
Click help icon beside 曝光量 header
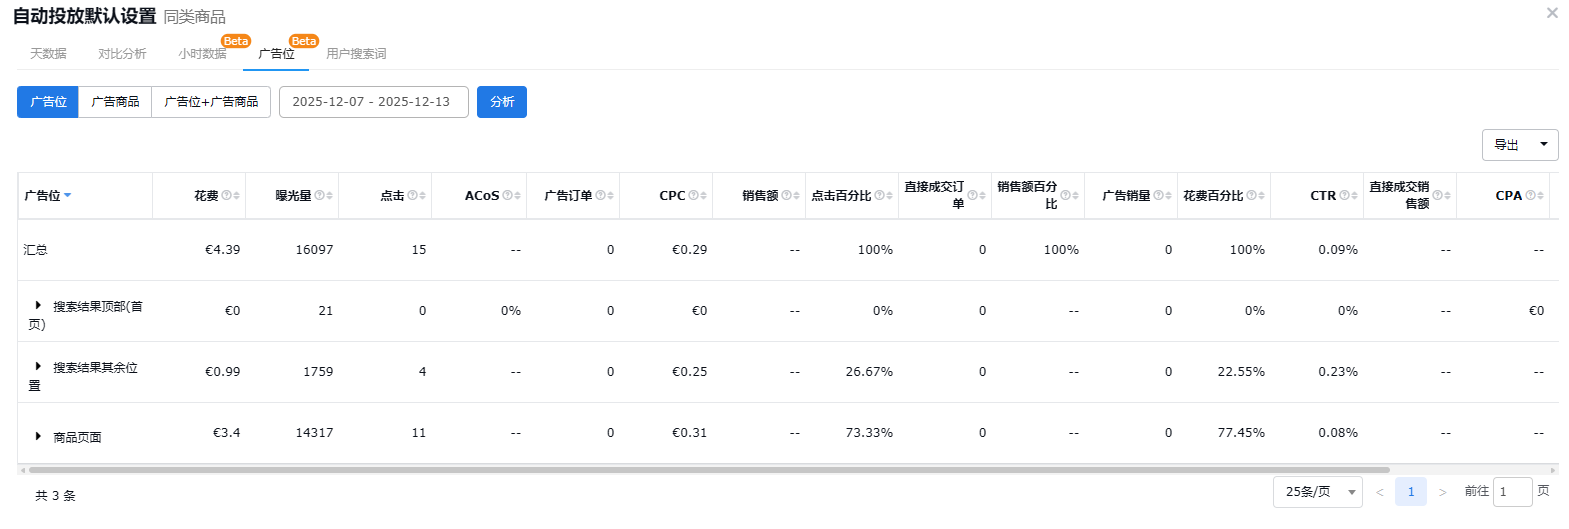coord(319,196)
